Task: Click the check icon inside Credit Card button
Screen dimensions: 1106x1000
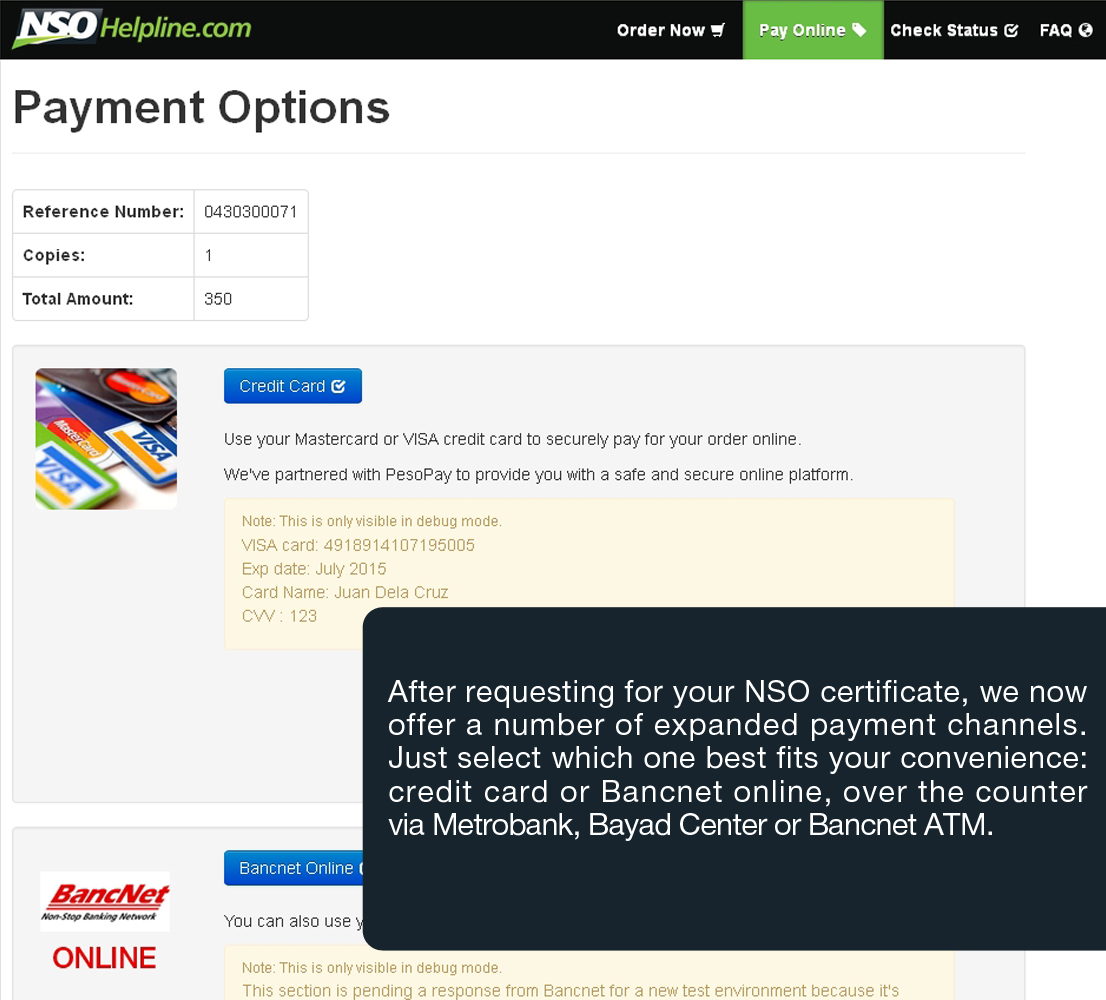Action: pyautogui.click(x=338, y=386)
